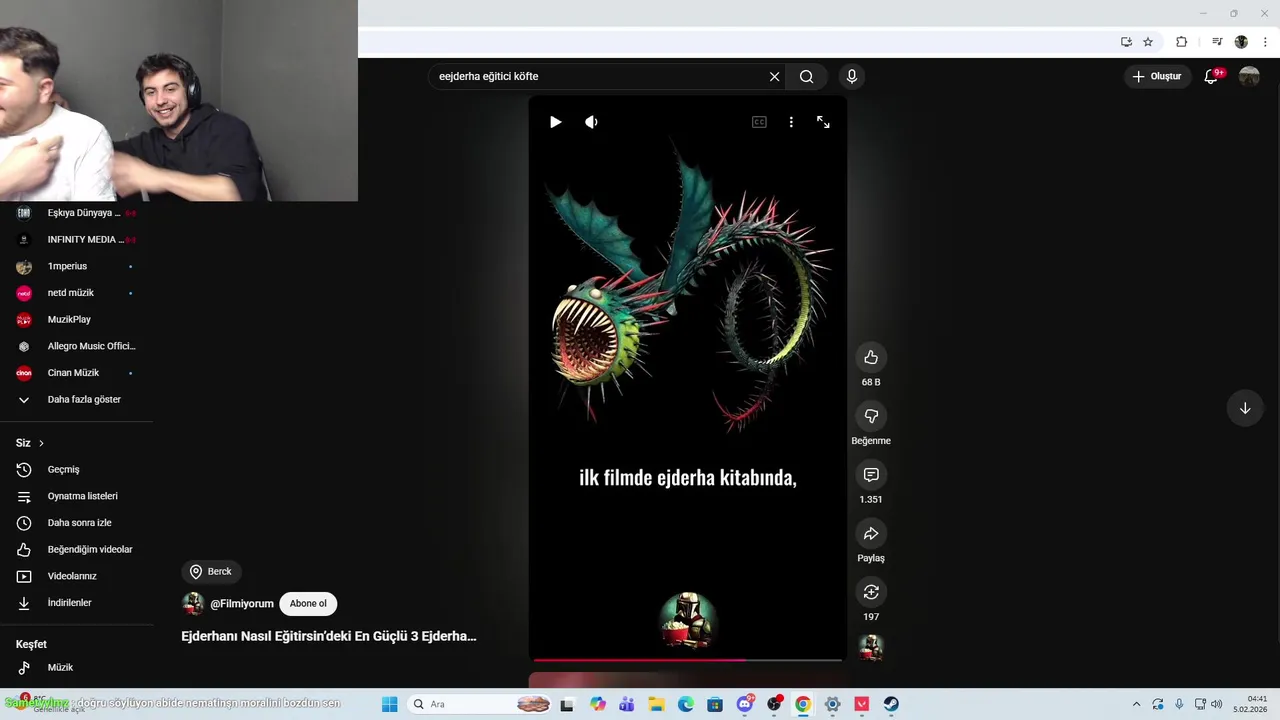Open the 1.351 comments panel
This screenshot has width=1280, height=720.
pos(871,474)
